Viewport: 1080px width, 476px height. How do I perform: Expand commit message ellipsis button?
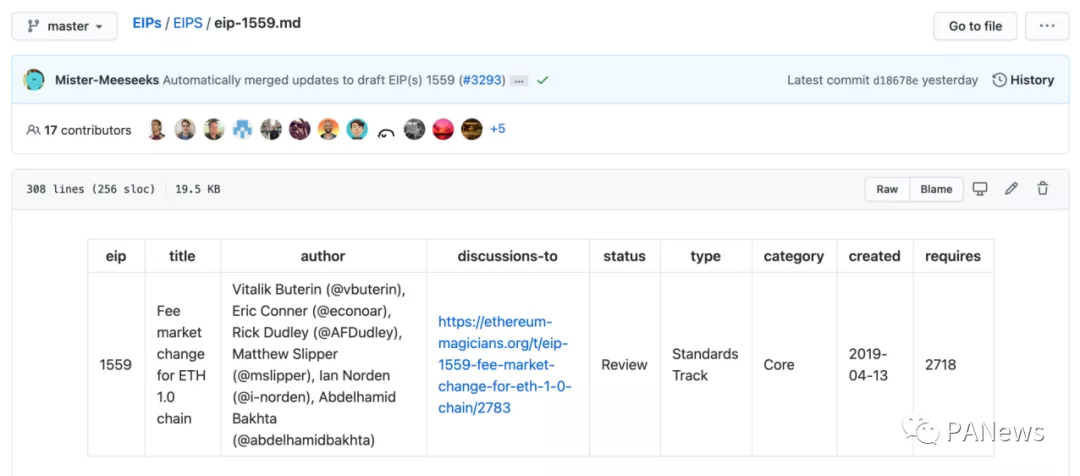pos(519,80)
